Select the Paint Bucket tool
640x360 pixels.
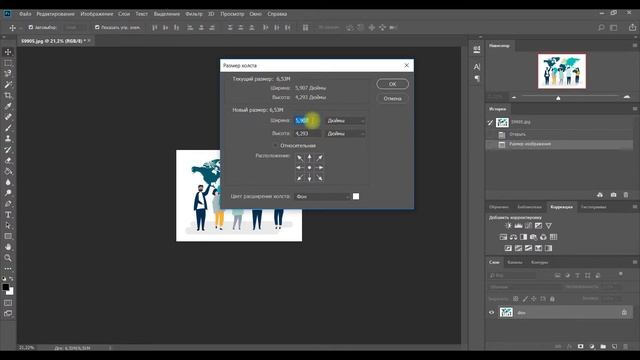coord(8,171)
